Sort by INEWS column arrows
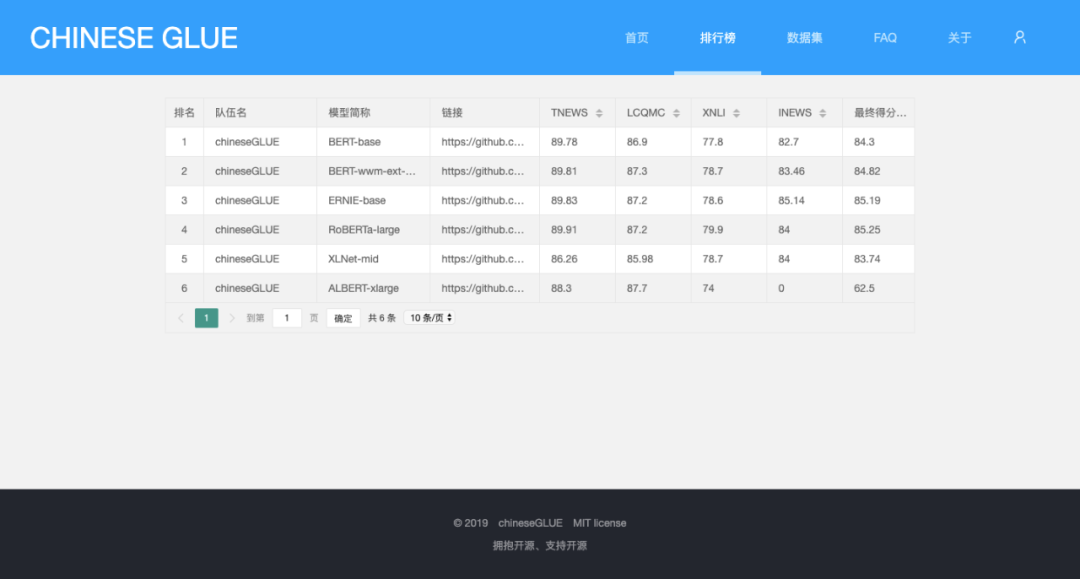This screenshot has width=1080, height=579. [x=822, y=113]
